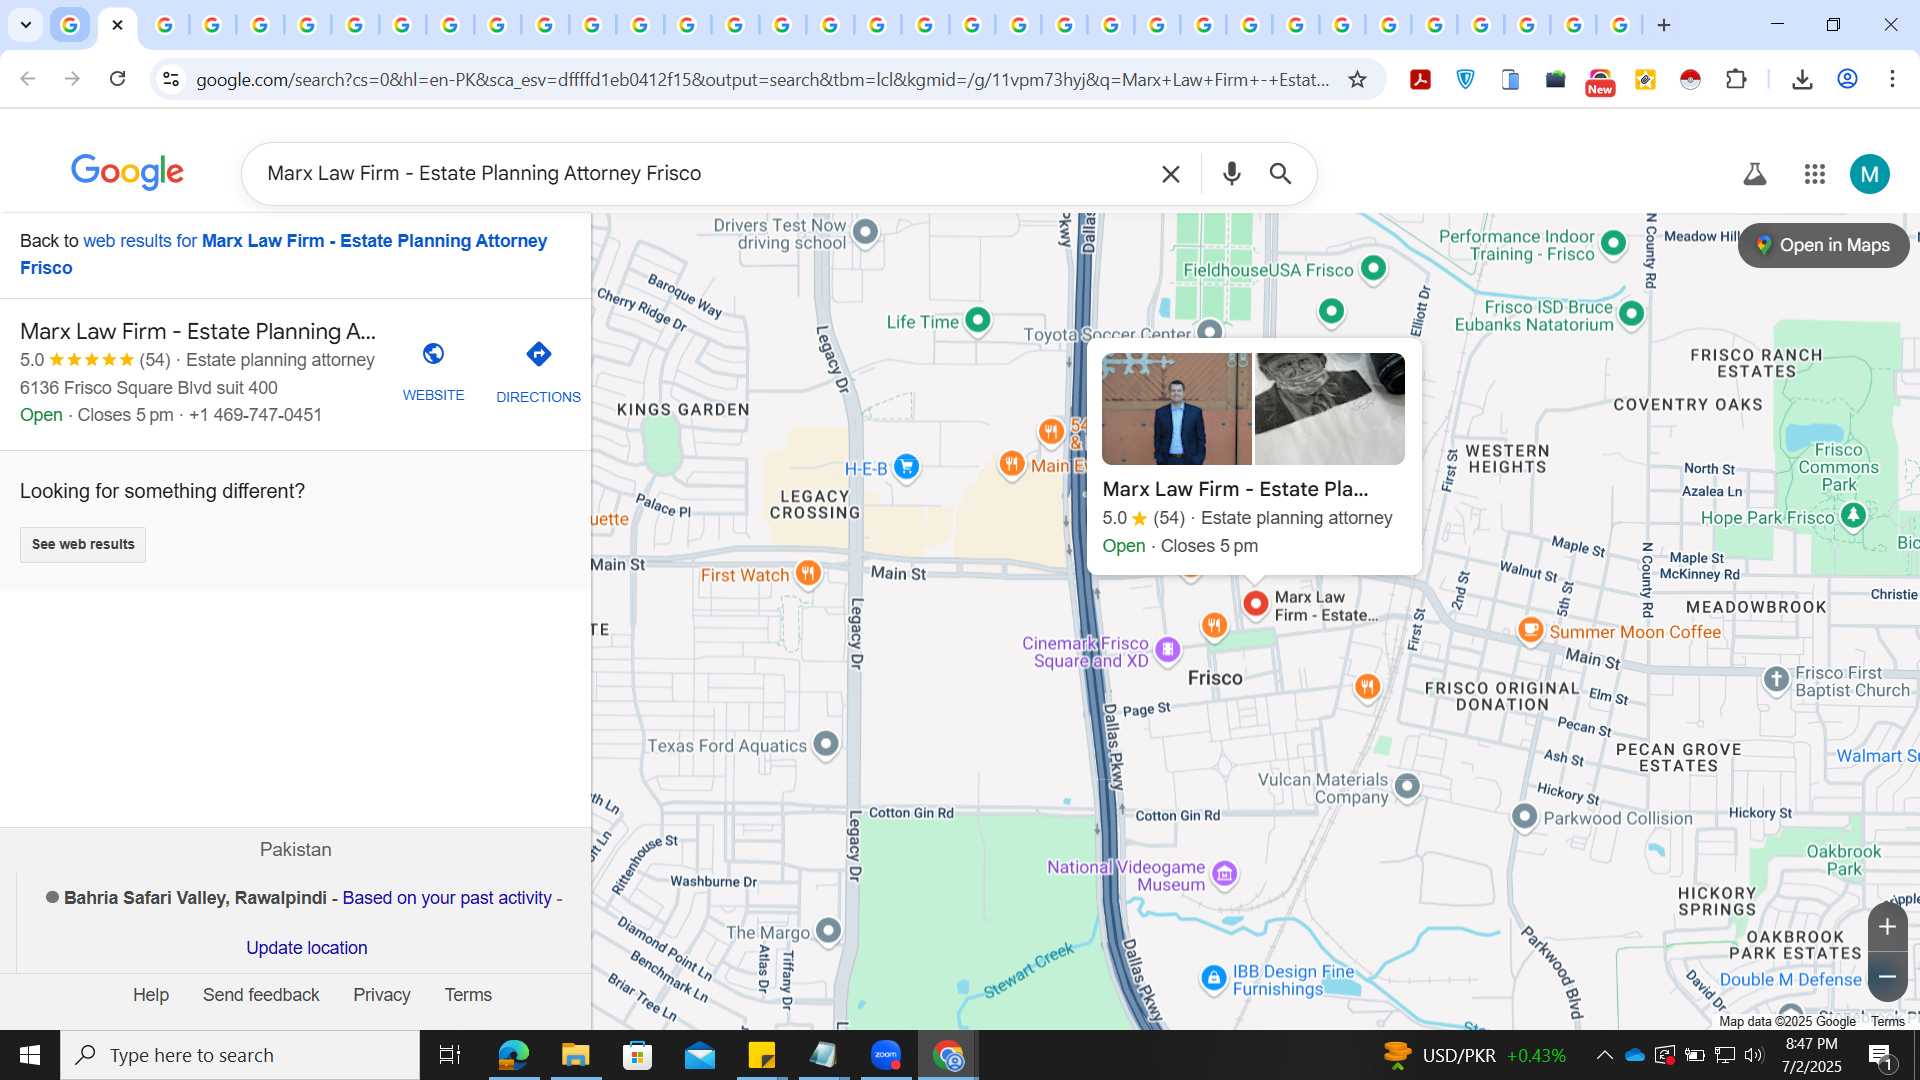Select Marx Law Firm red map pin

coord(1255,603)
